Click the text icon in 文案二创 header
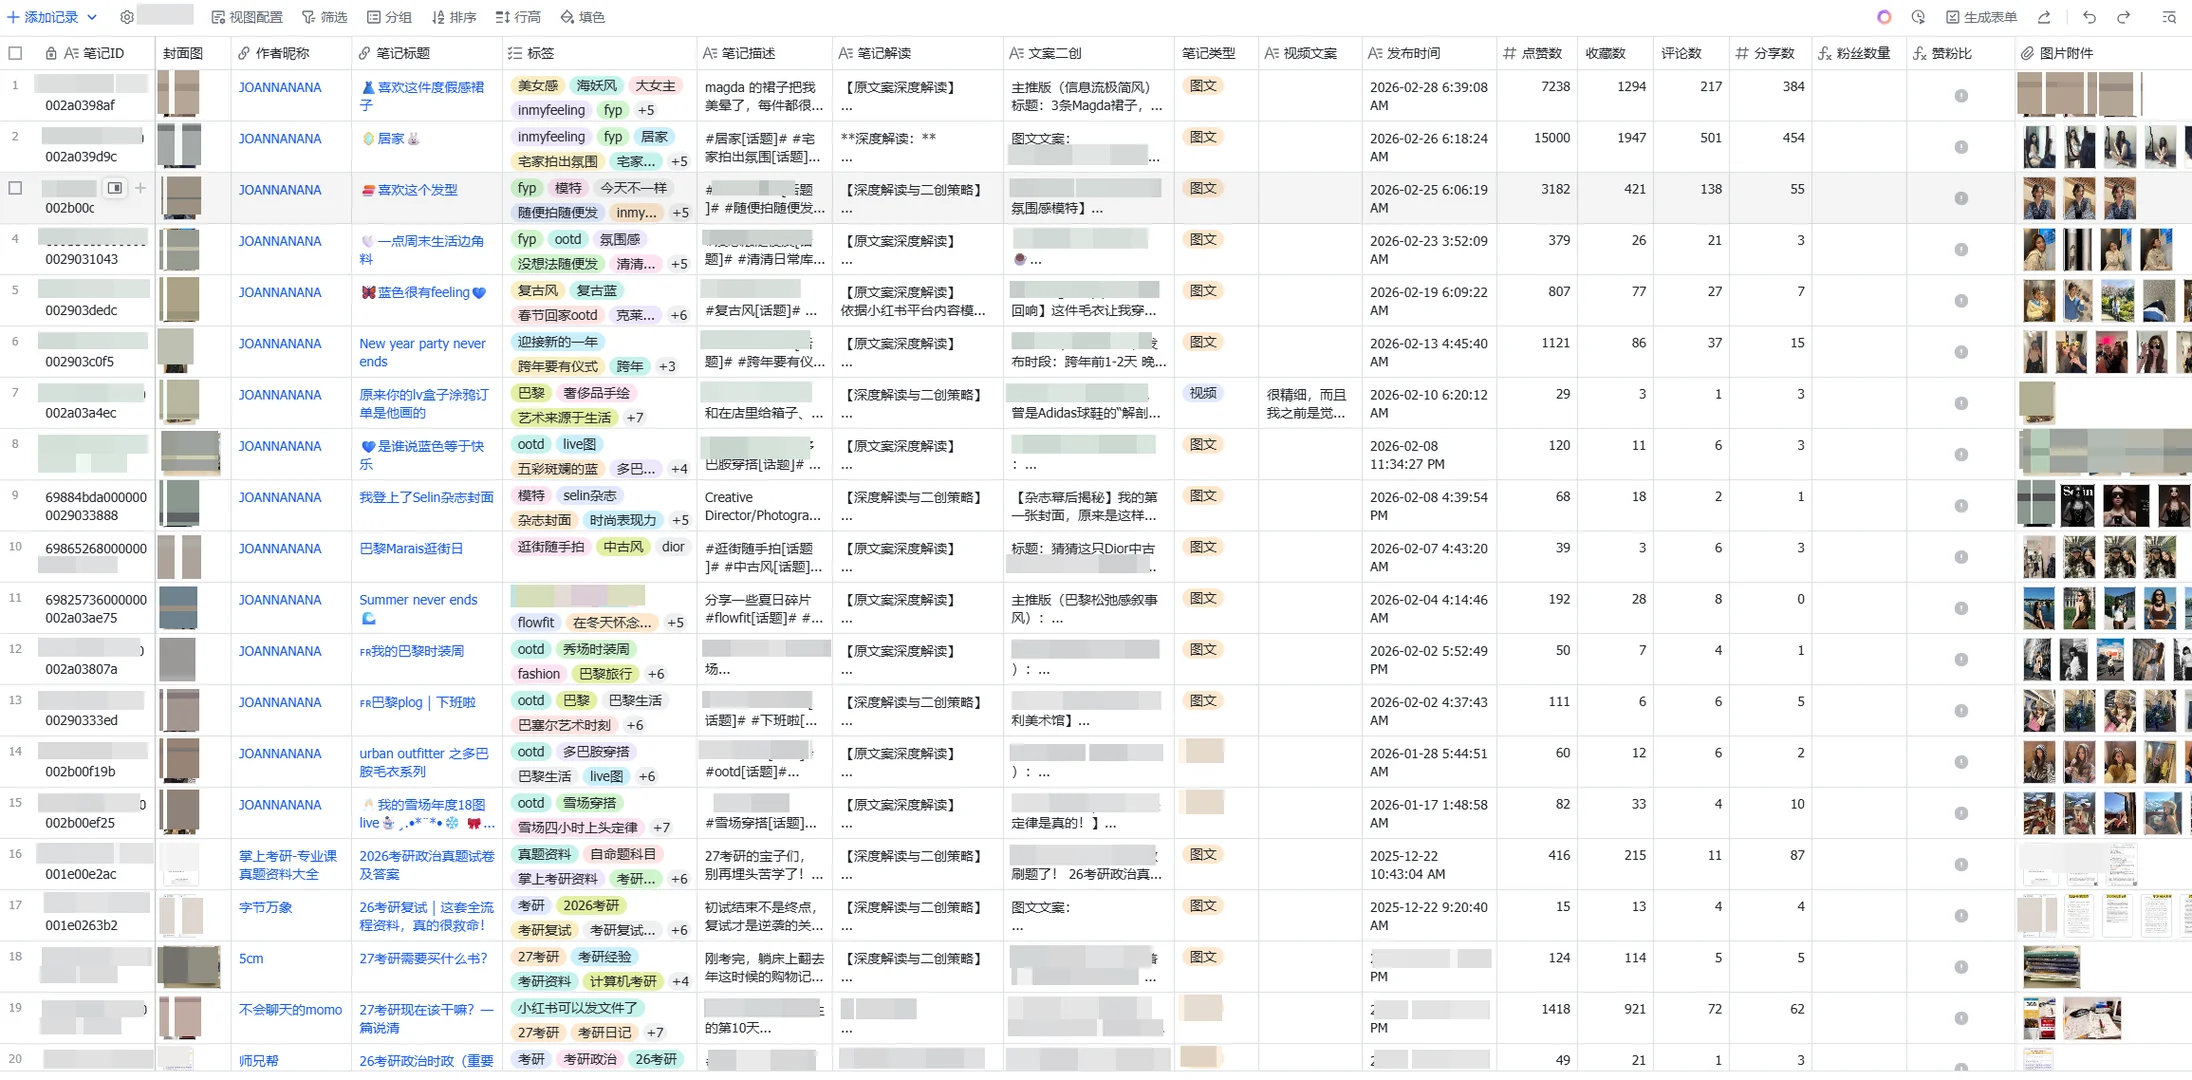Viewport: 2192px width, 1080px height. [1017, 53]
